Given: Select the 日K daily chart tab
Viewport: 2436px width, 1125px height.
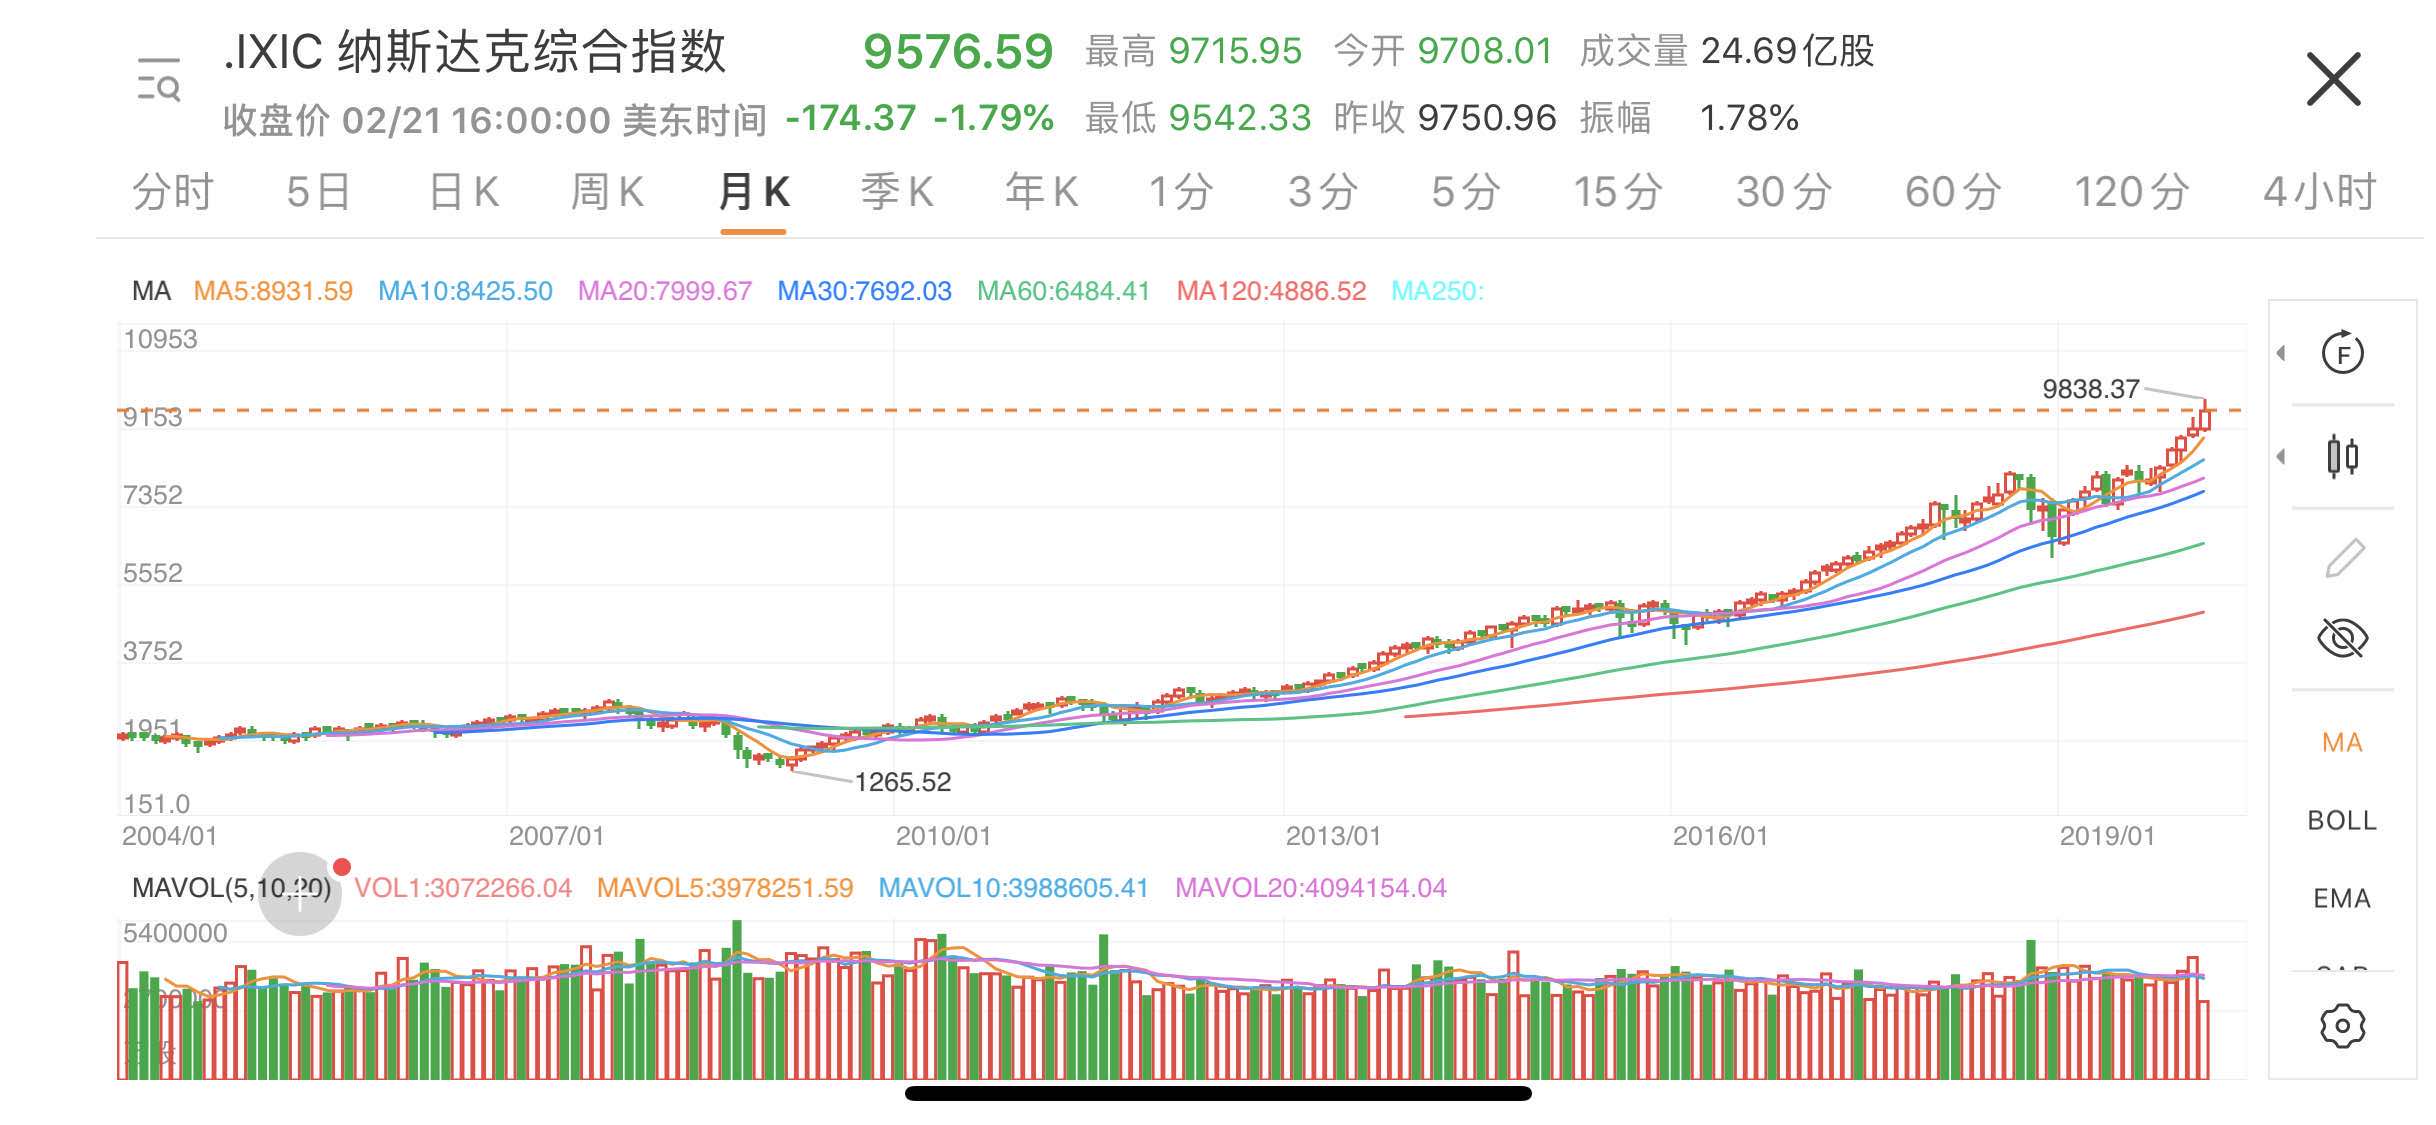Looking at the screenshot, I should 464,192.
